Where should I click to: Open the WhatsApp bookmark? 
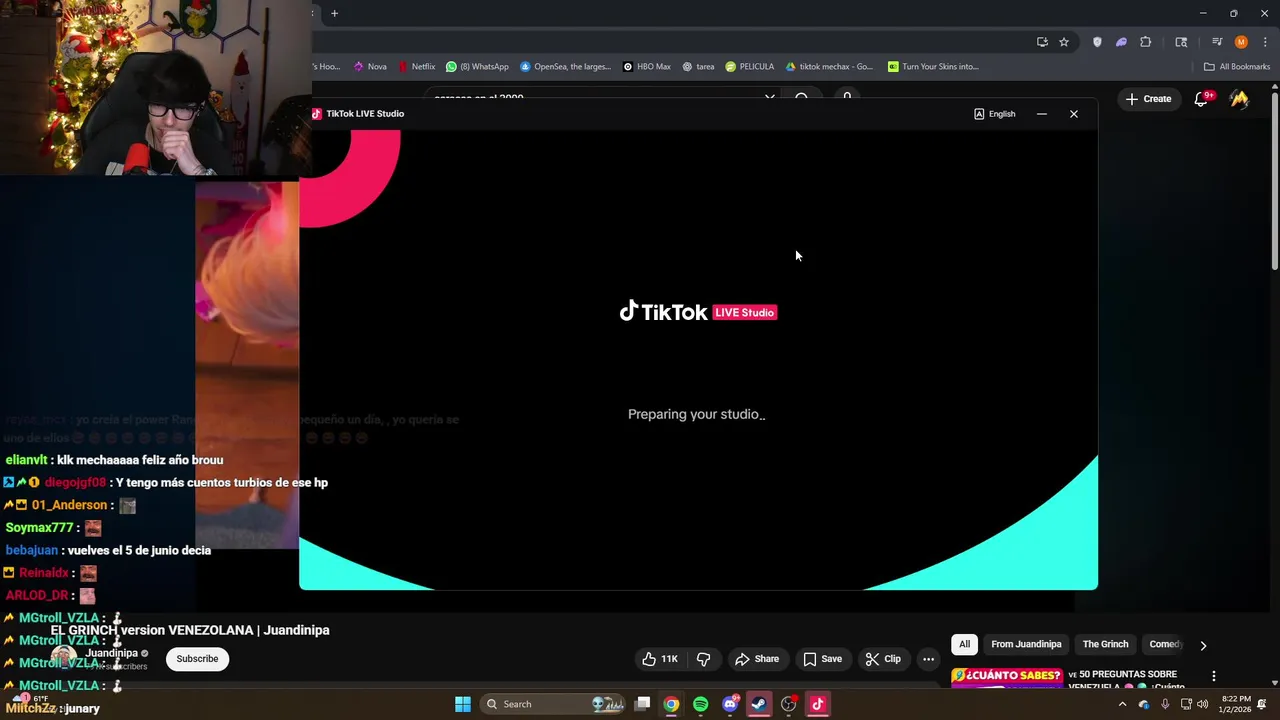click(x=477, y=67)
